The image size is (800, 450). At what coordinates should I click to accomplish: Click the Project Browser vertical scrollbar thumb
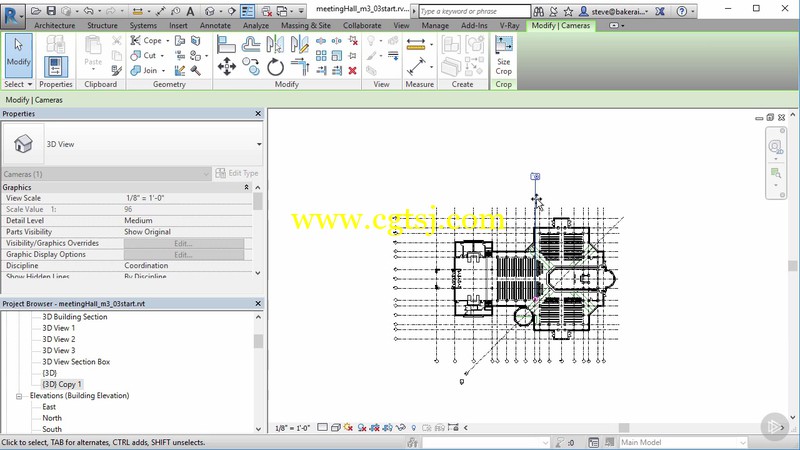(x=258, y=341)
